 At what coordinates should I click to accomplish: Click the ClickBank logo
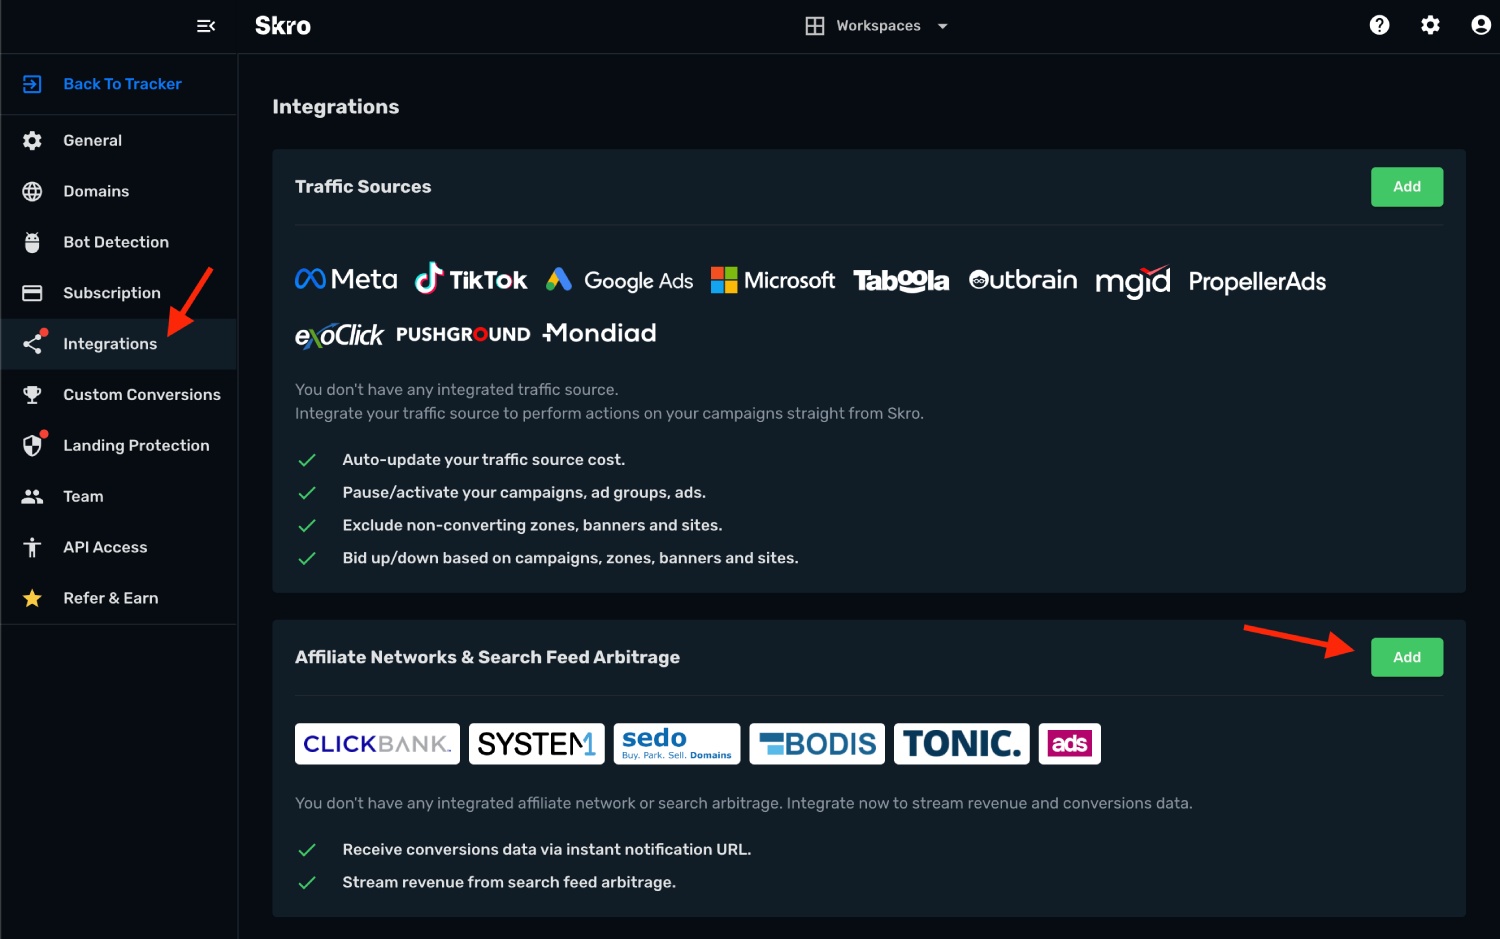377,744
